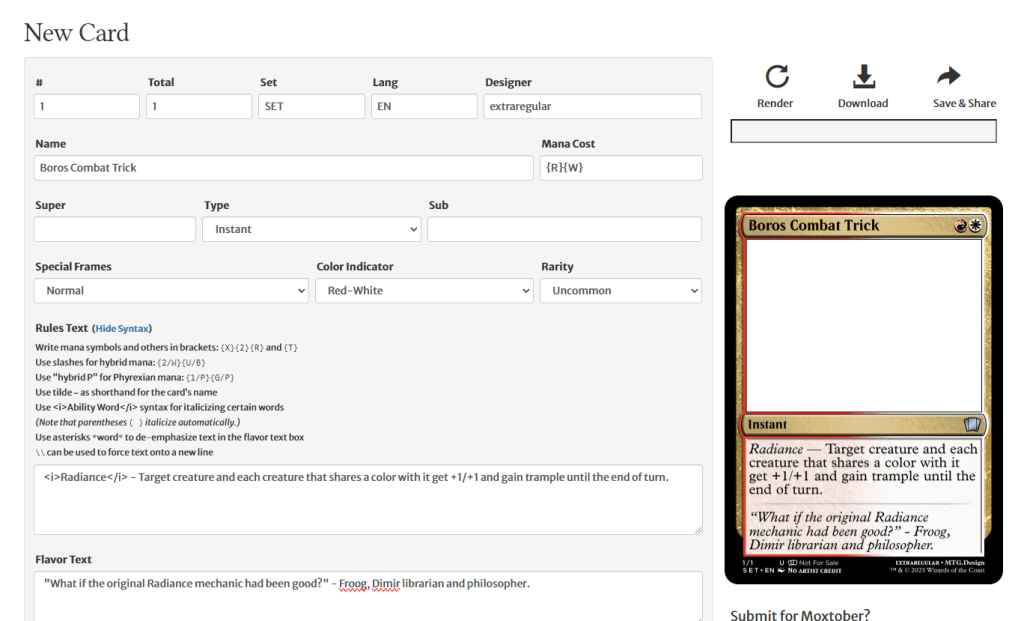Click the Designer field
The image size is (1024, 621).
593,106
